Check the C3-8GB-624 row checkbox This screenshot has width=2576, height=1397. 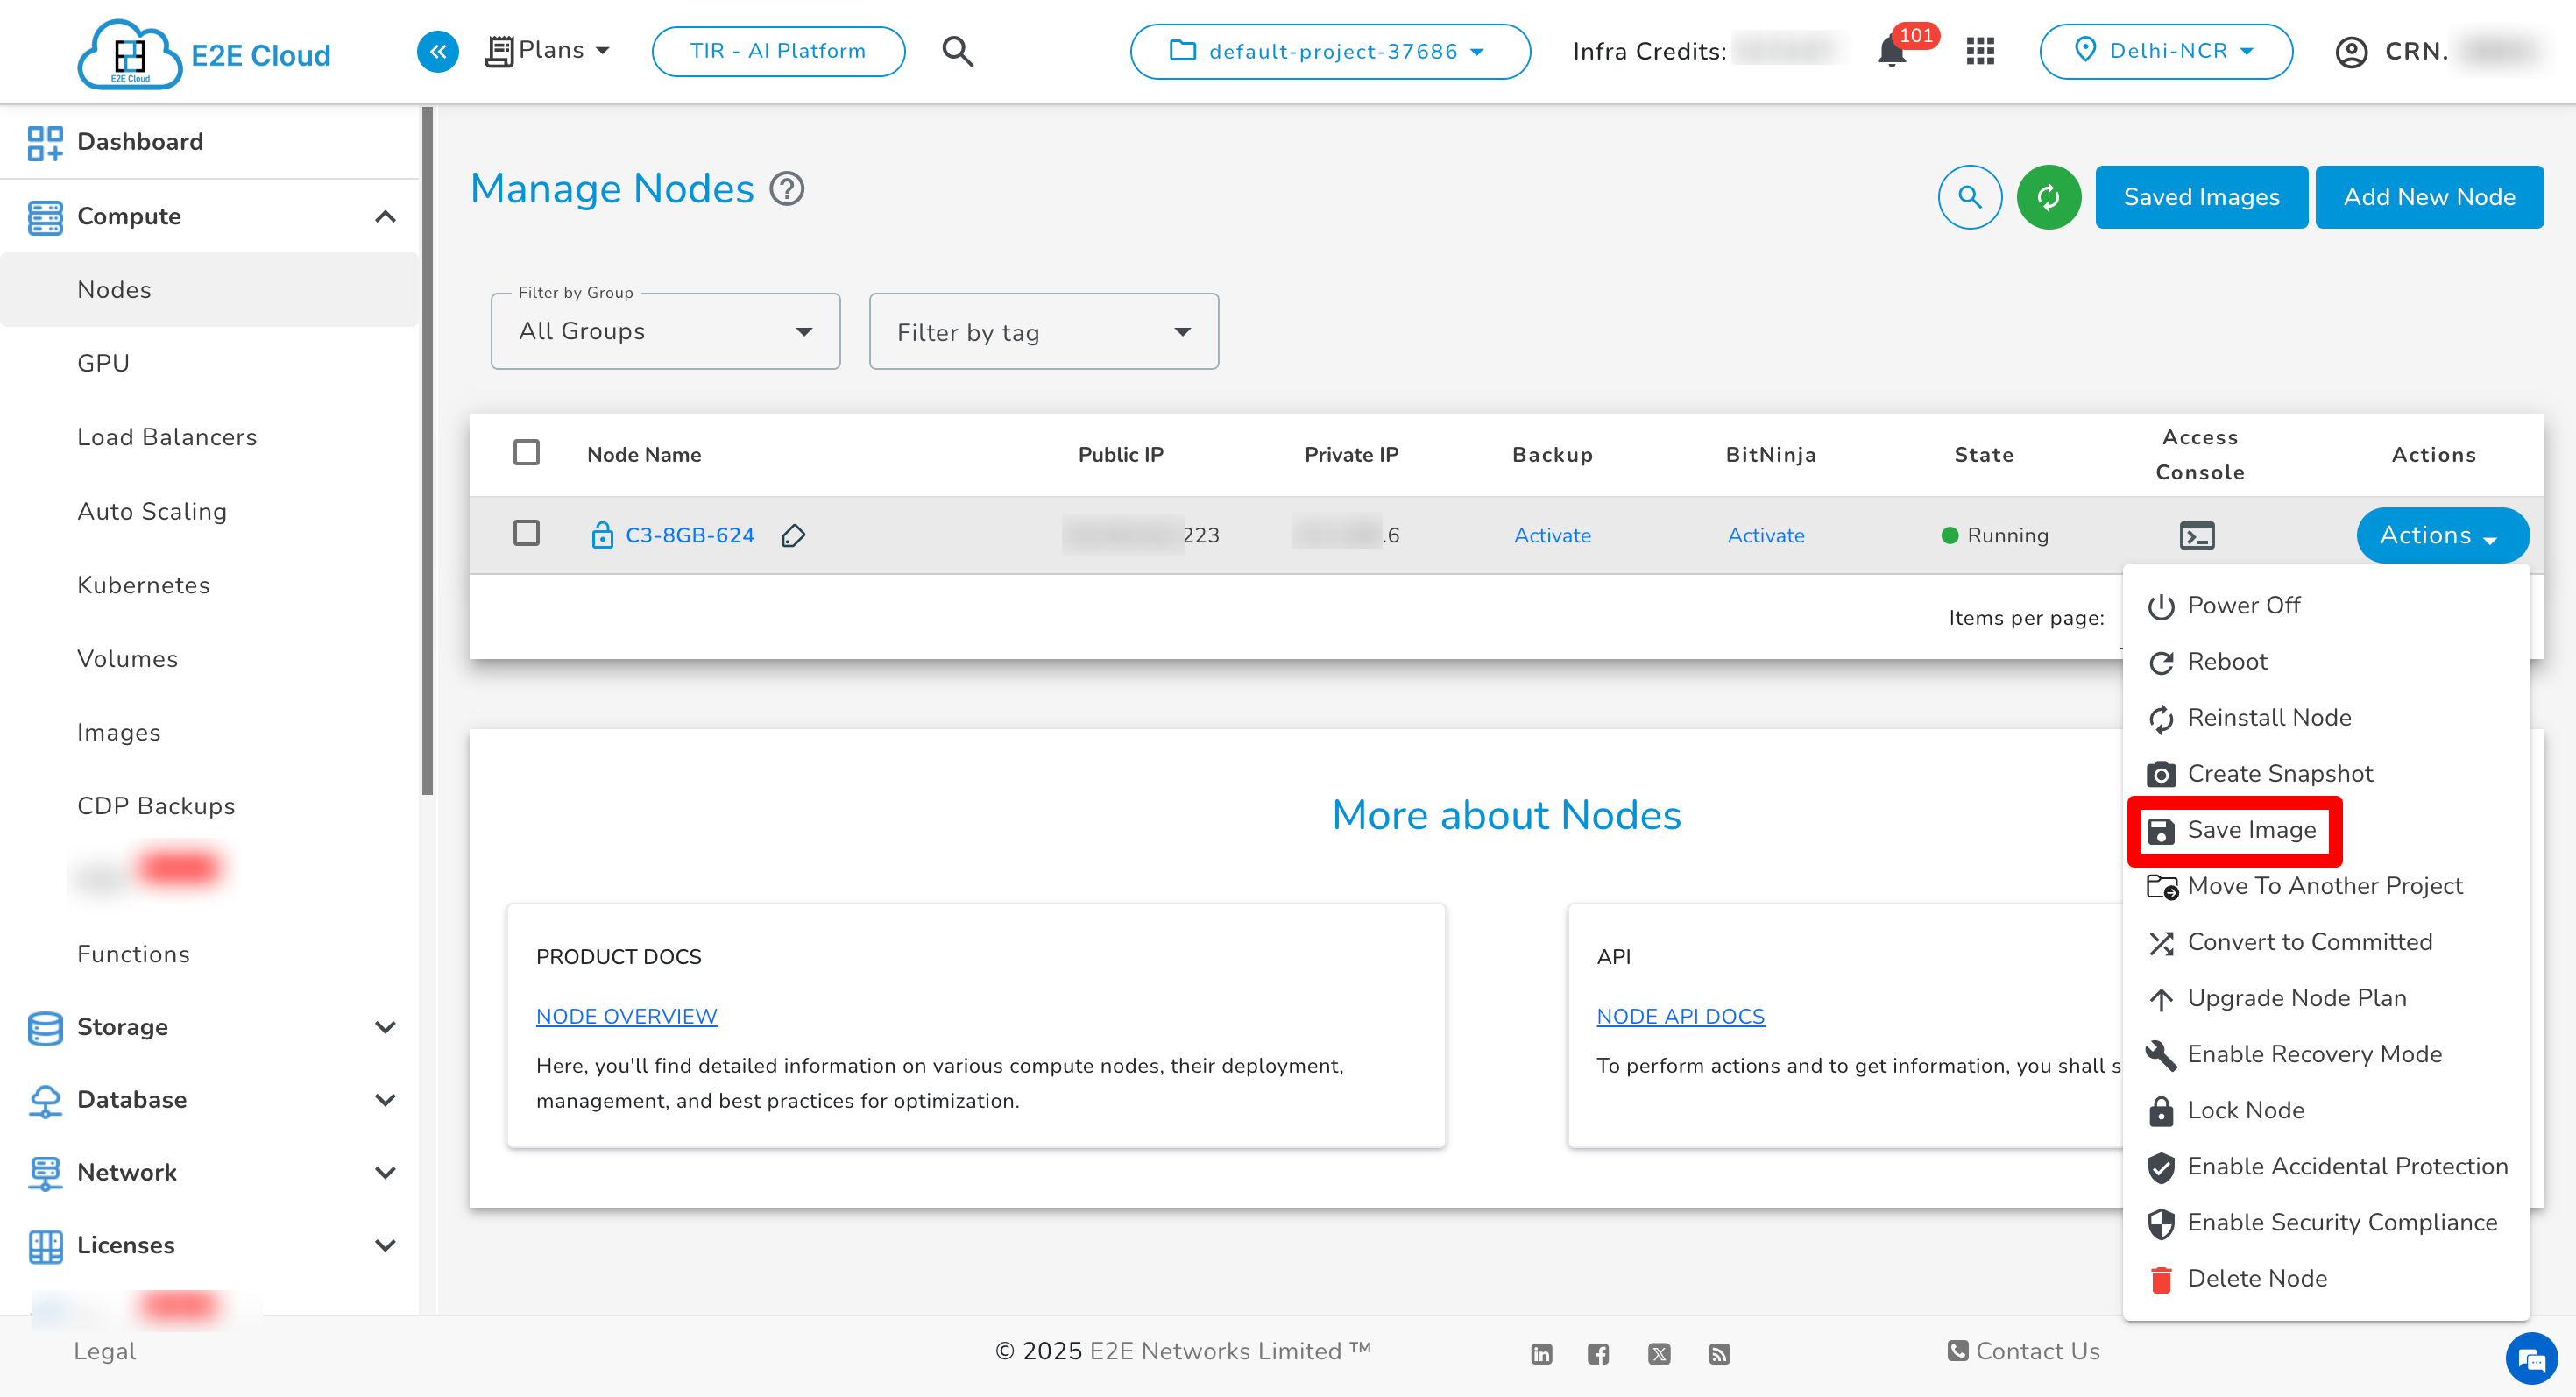pos(526,533)
